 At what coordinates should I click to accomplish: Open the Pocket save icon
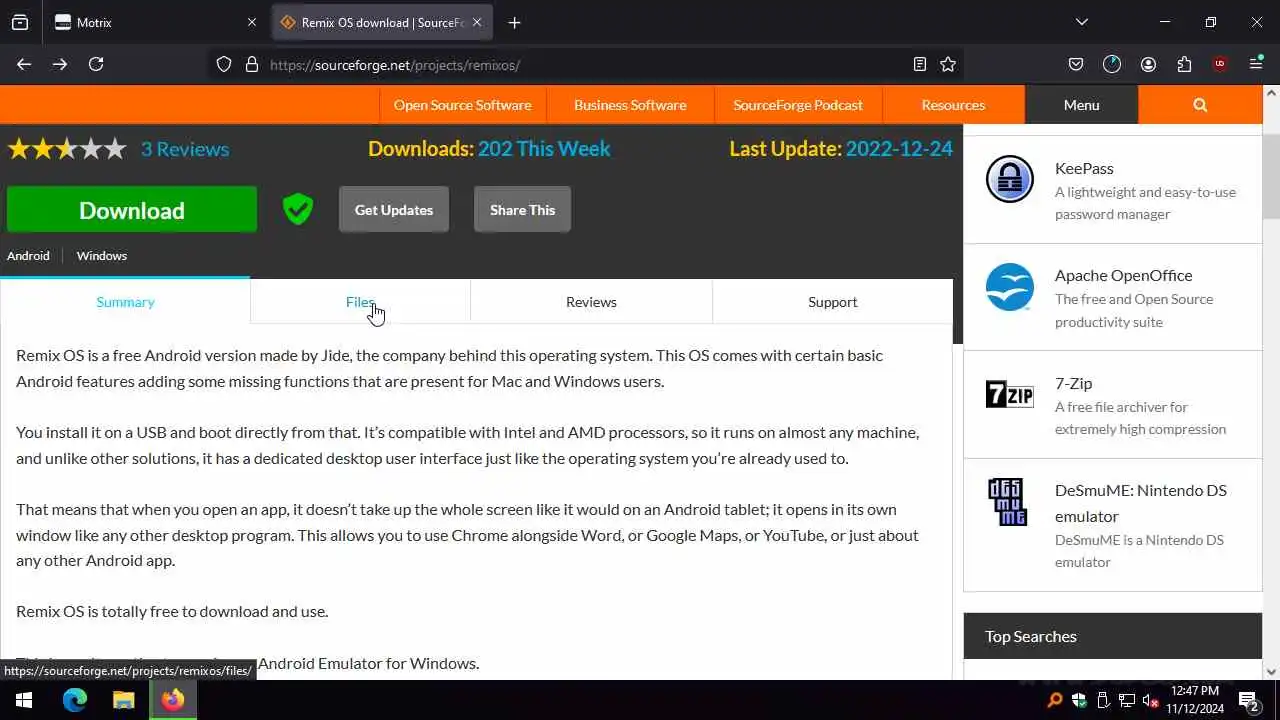1076,64
